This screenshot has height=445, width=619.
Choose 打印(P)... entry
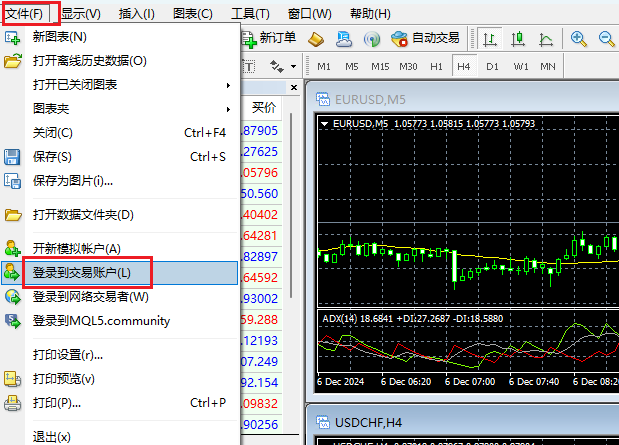point(120,403)
